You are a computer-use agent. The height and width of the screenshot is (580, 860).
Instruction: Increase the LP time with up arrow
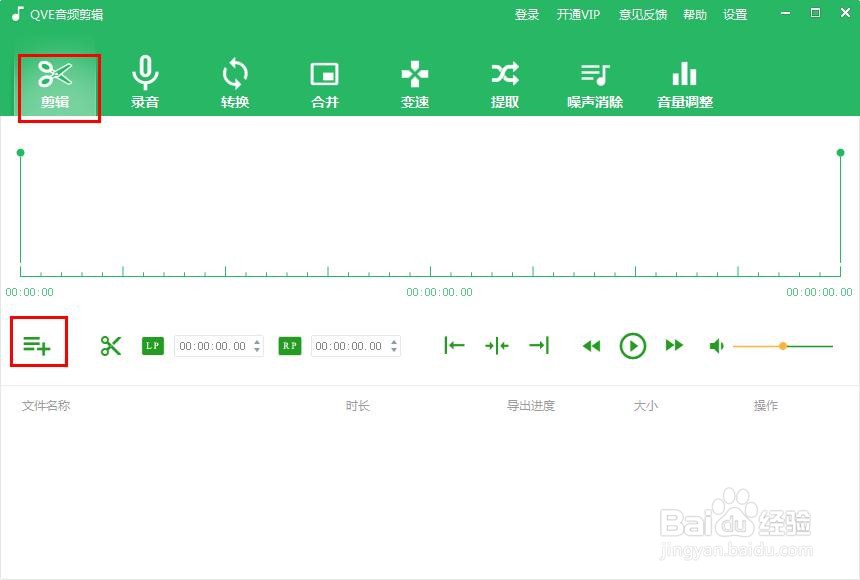click(257, 342)
